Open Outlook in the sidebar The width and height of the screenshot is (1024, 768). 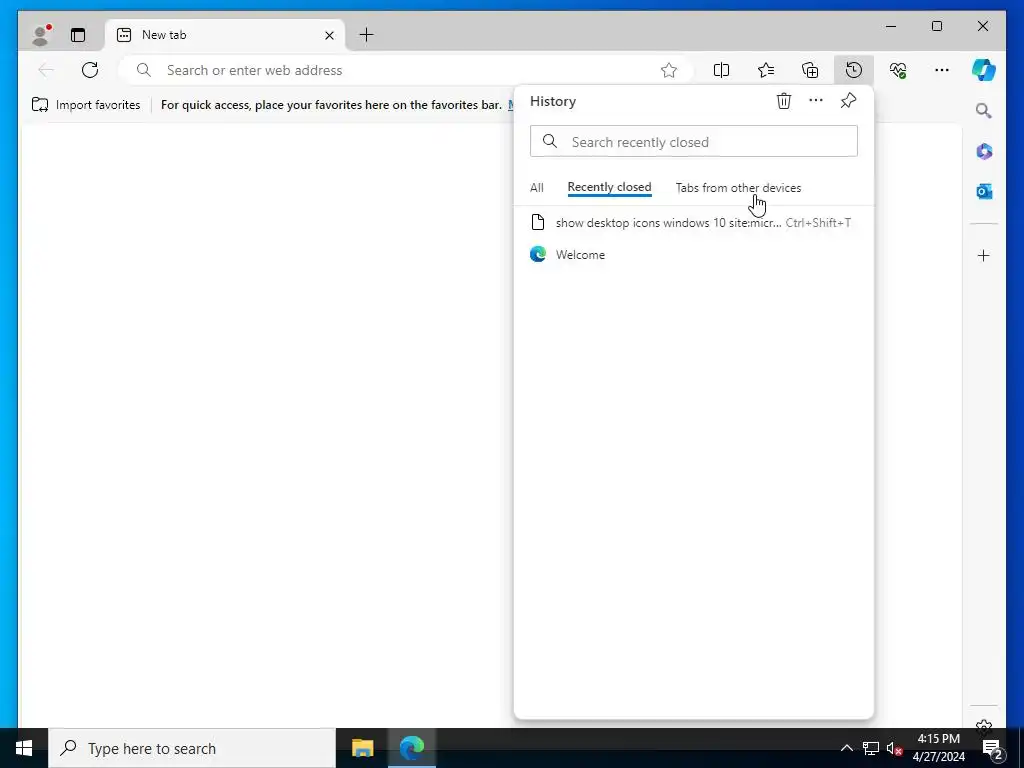click(984, 191)
